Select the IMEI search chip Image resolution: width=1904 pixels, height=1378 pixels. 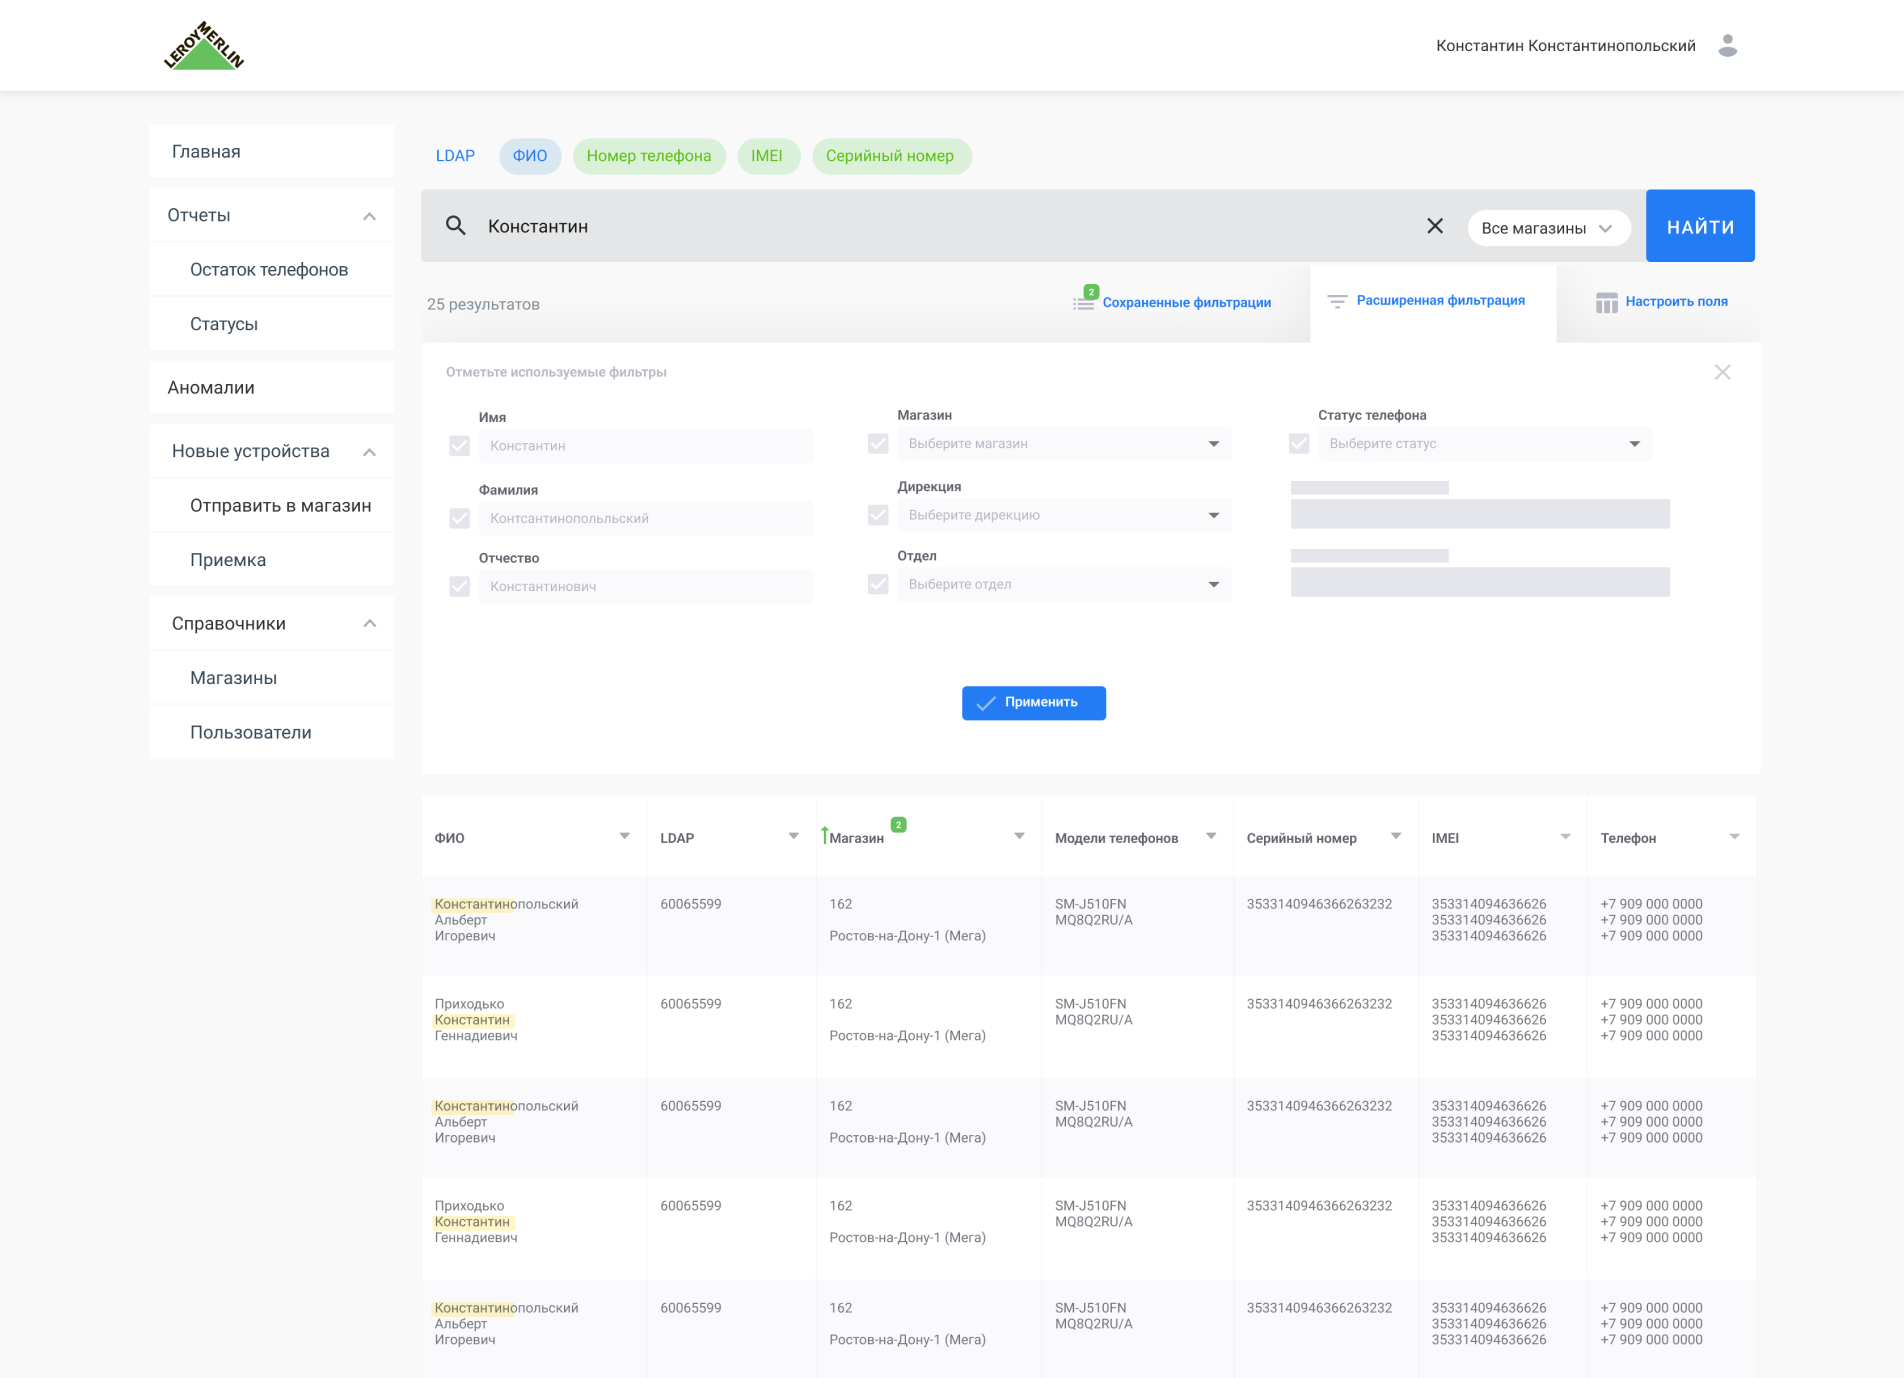coord(768,156)
